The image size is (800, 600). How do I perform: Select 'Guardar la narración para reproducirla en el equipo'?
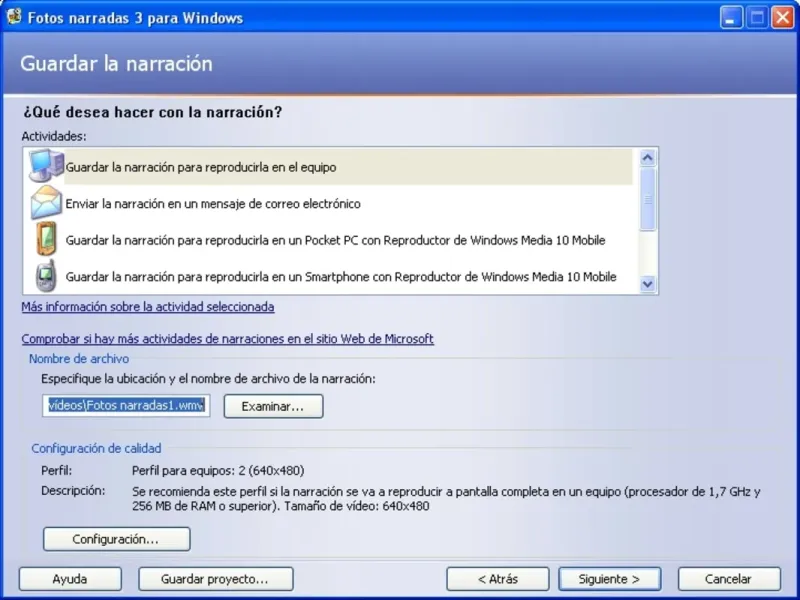click(331, 167)
